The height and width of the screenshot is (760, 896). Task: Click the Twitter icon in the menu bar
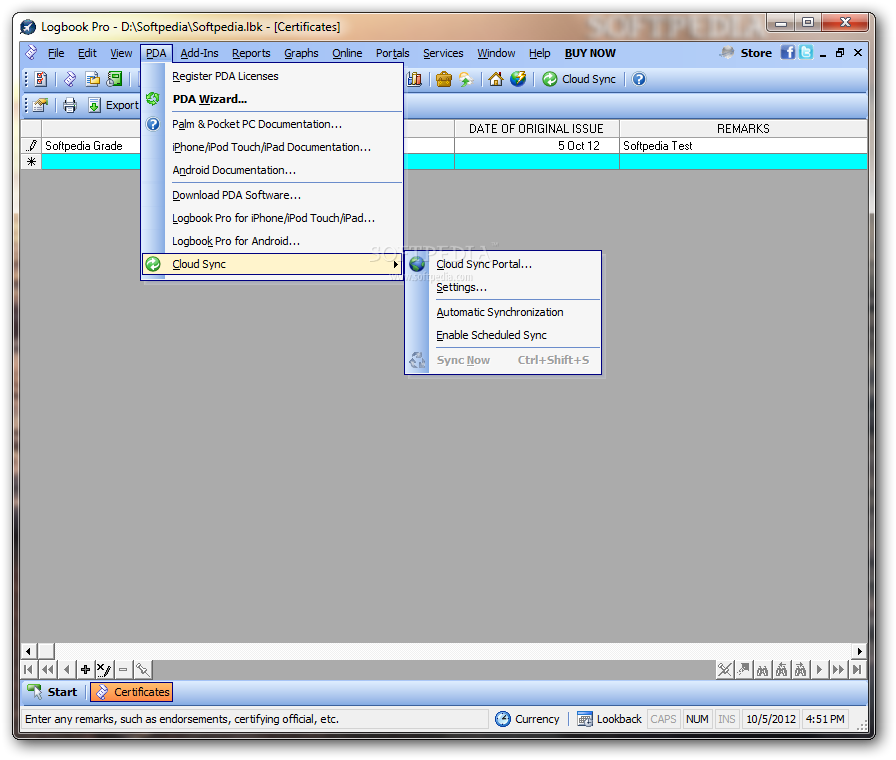[x=806, y=53]
